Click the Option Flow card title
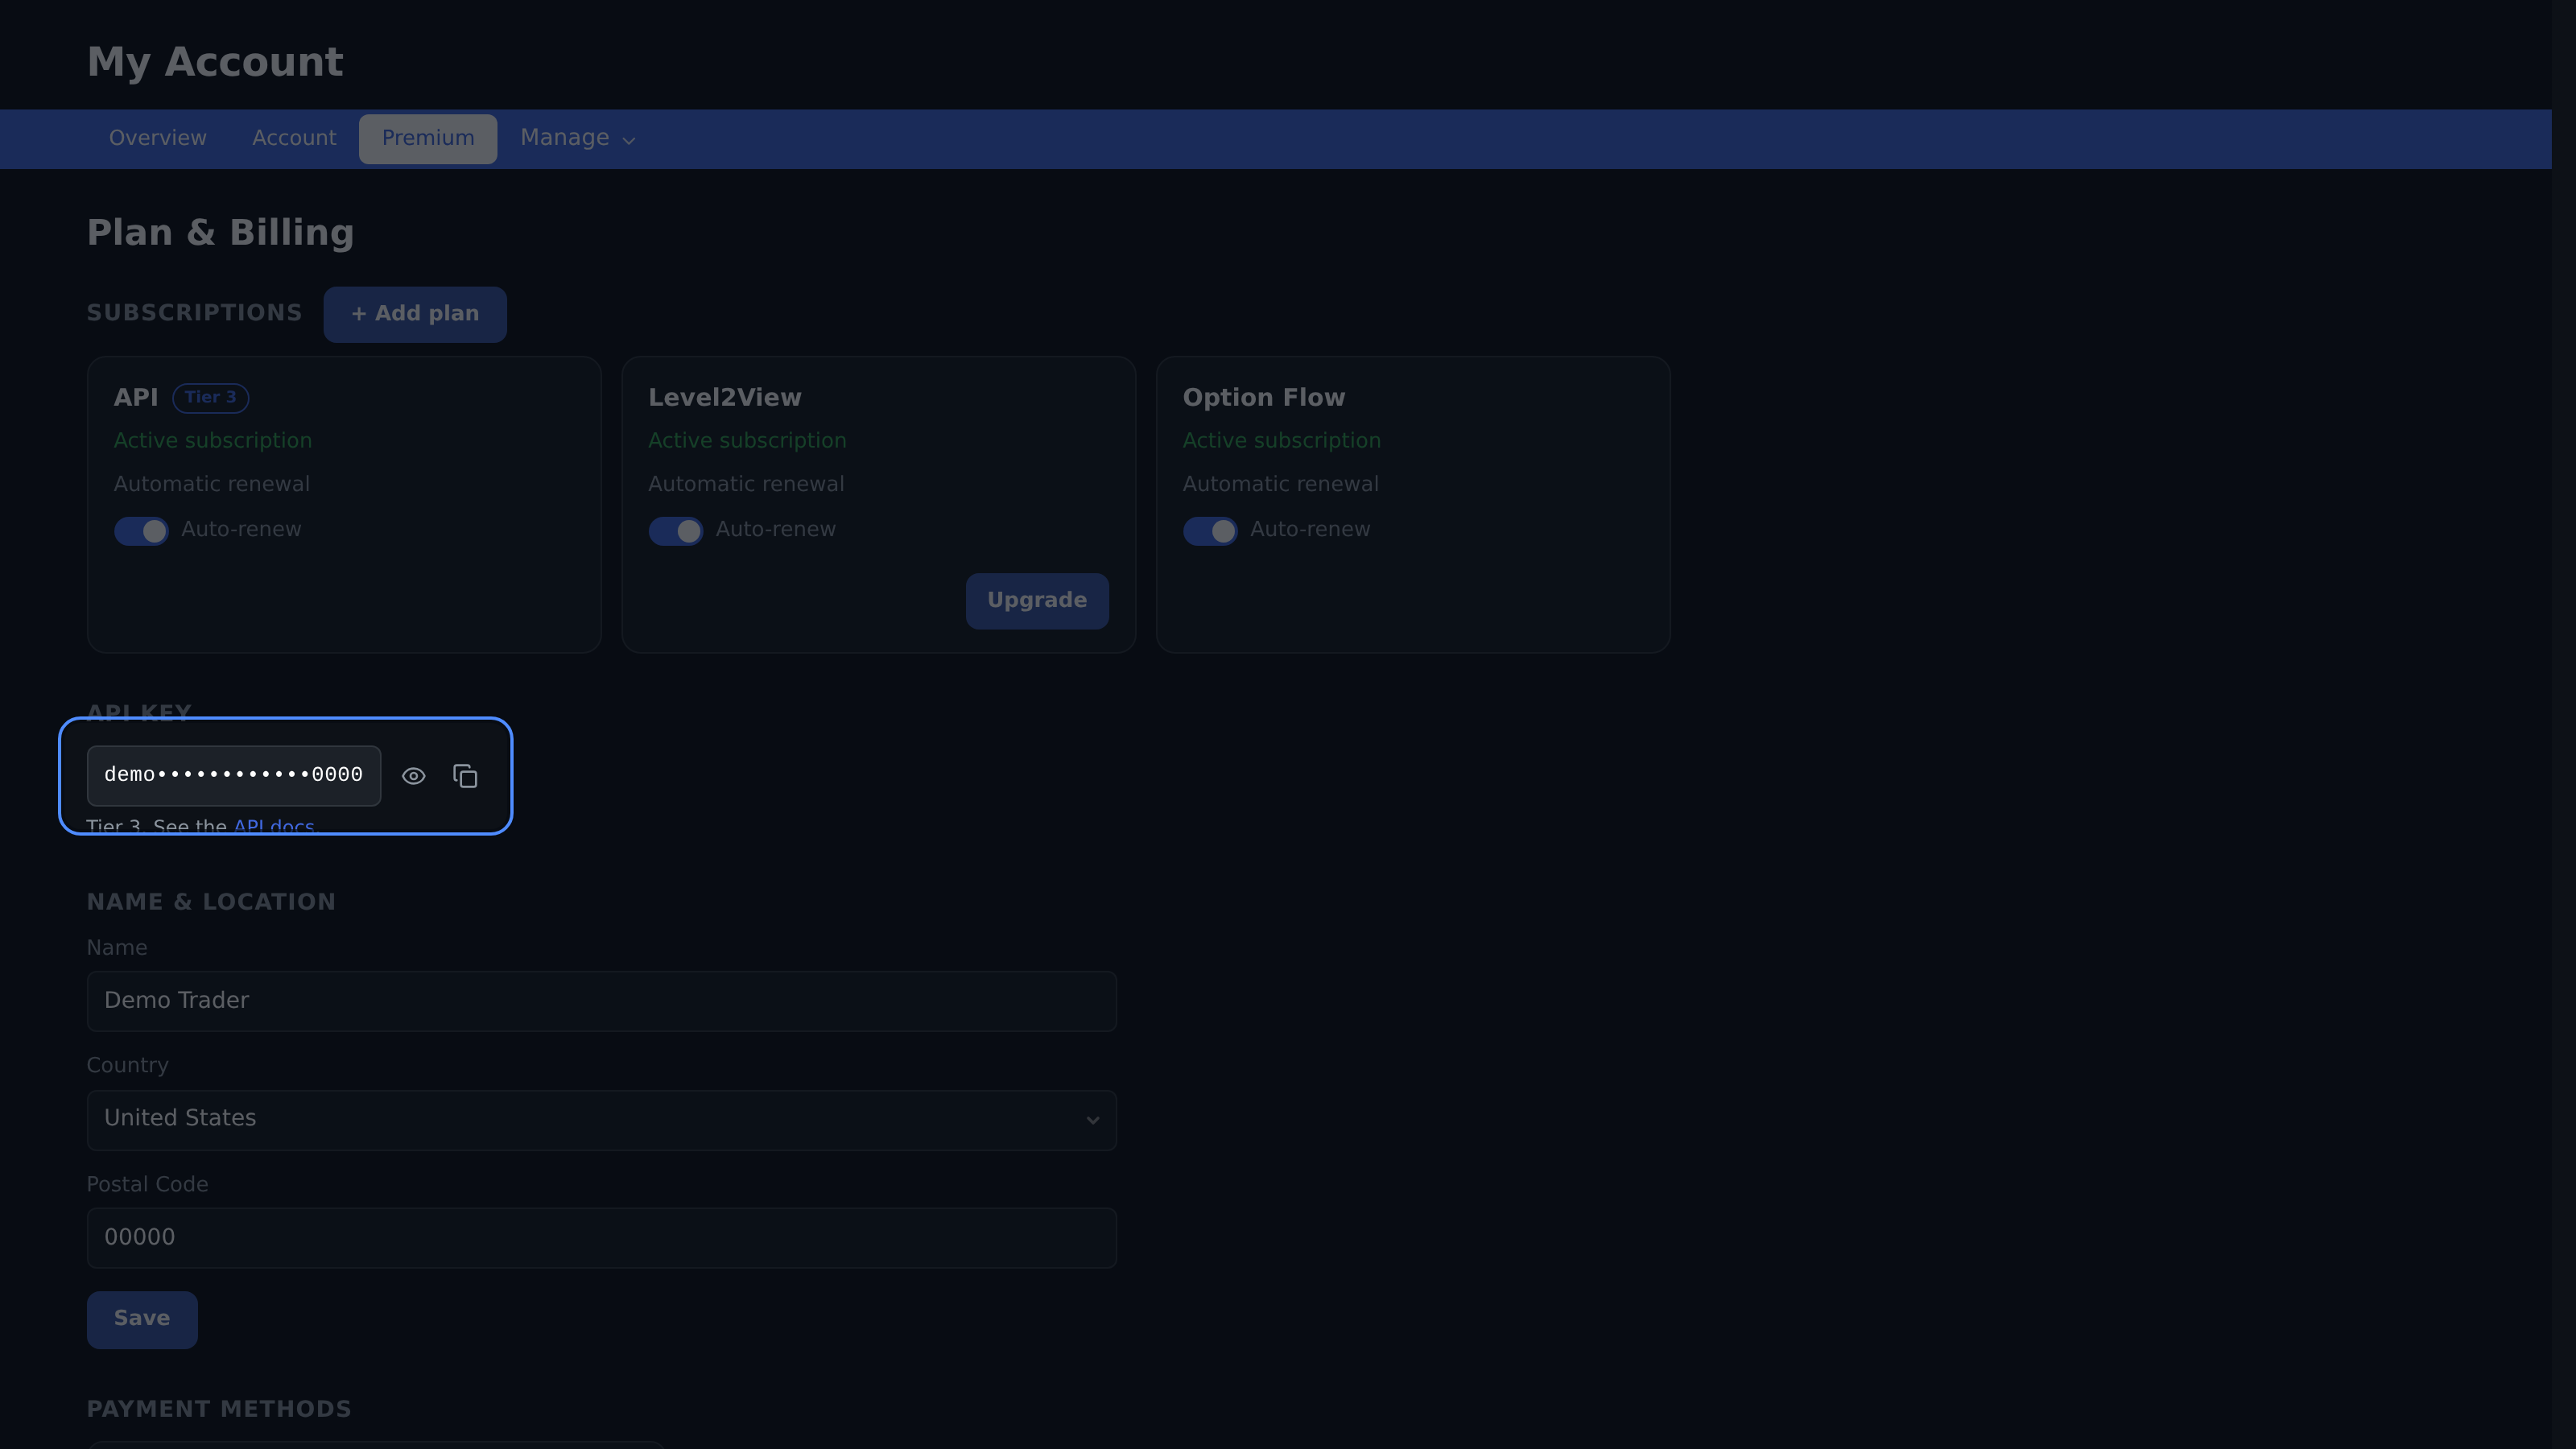This screenshot has width=2576, height=1449. coord(1264,398)
